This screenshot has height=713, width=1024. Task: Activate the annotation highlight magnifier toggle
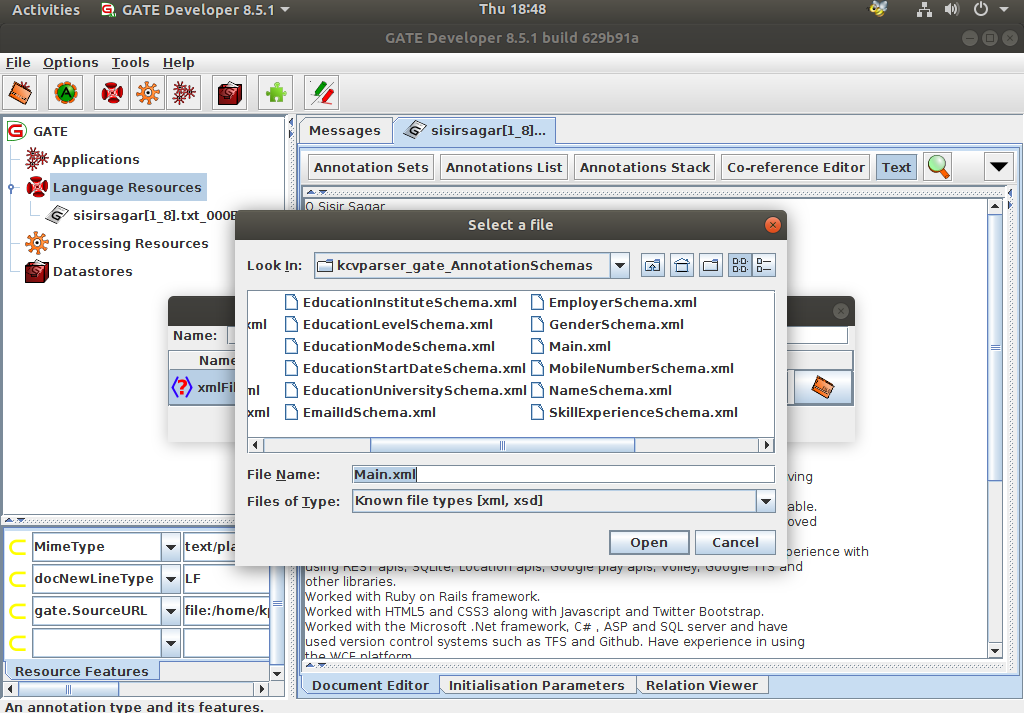click(937, 167)
